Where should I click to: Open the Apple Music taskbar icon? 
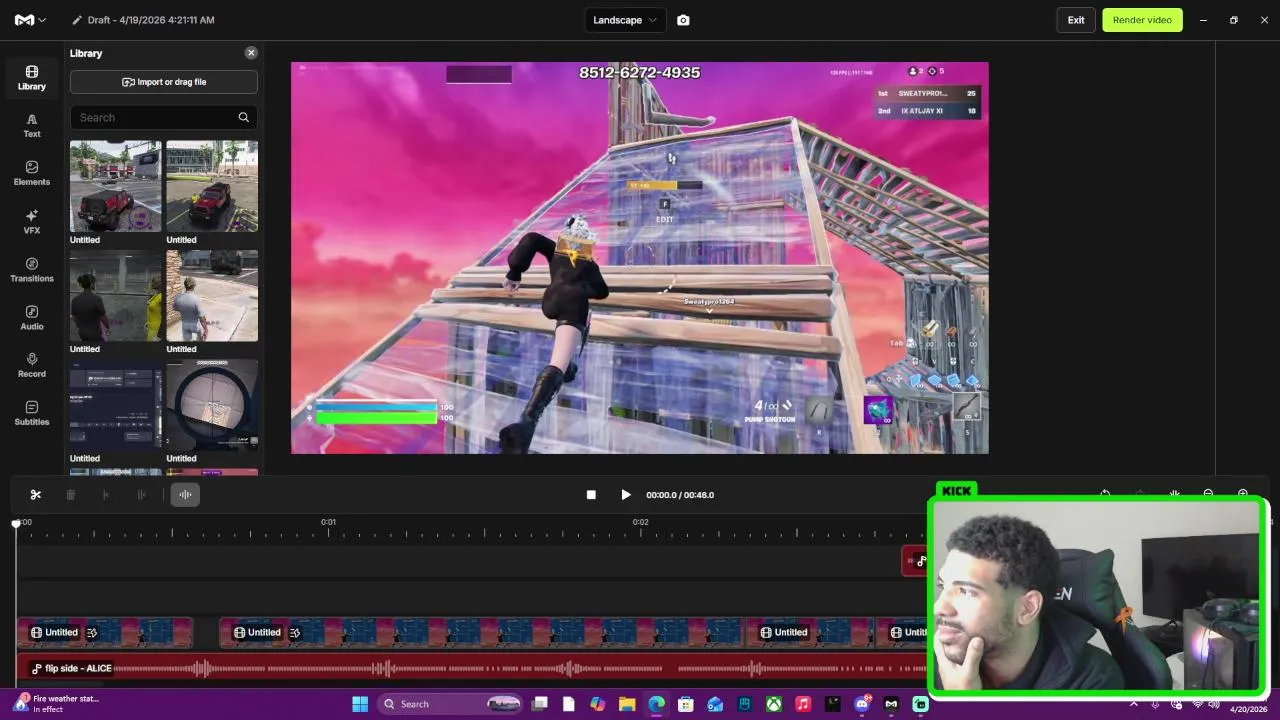803,704
